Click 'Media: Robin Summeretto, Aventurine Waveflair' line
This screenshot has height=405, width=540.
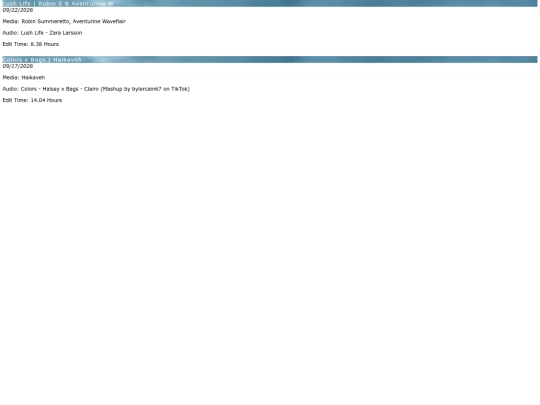coord(64,21)
